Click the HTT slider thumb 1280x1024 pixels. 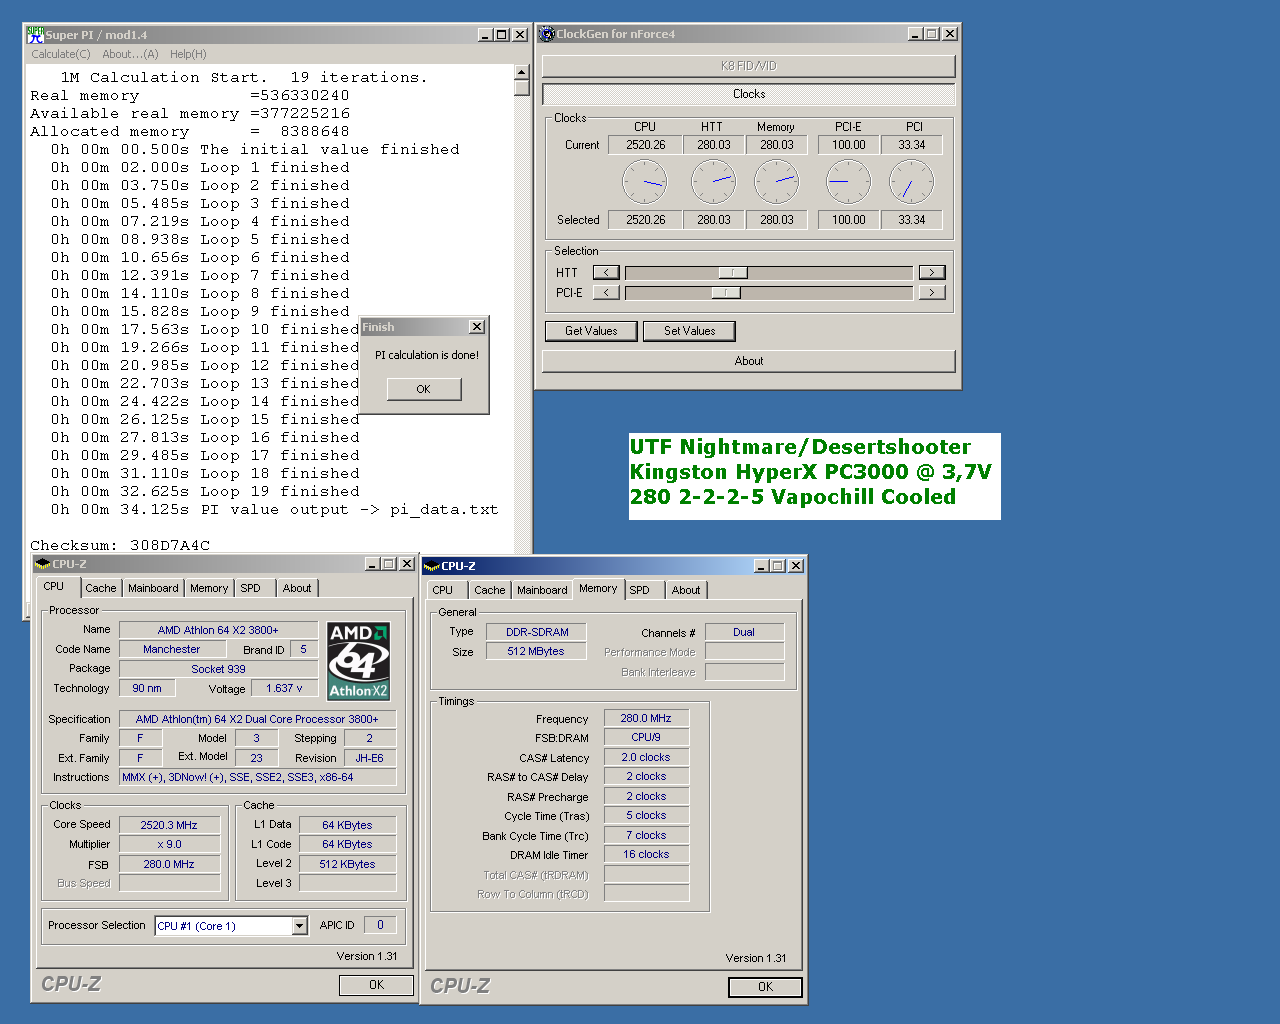click(733, 272)
